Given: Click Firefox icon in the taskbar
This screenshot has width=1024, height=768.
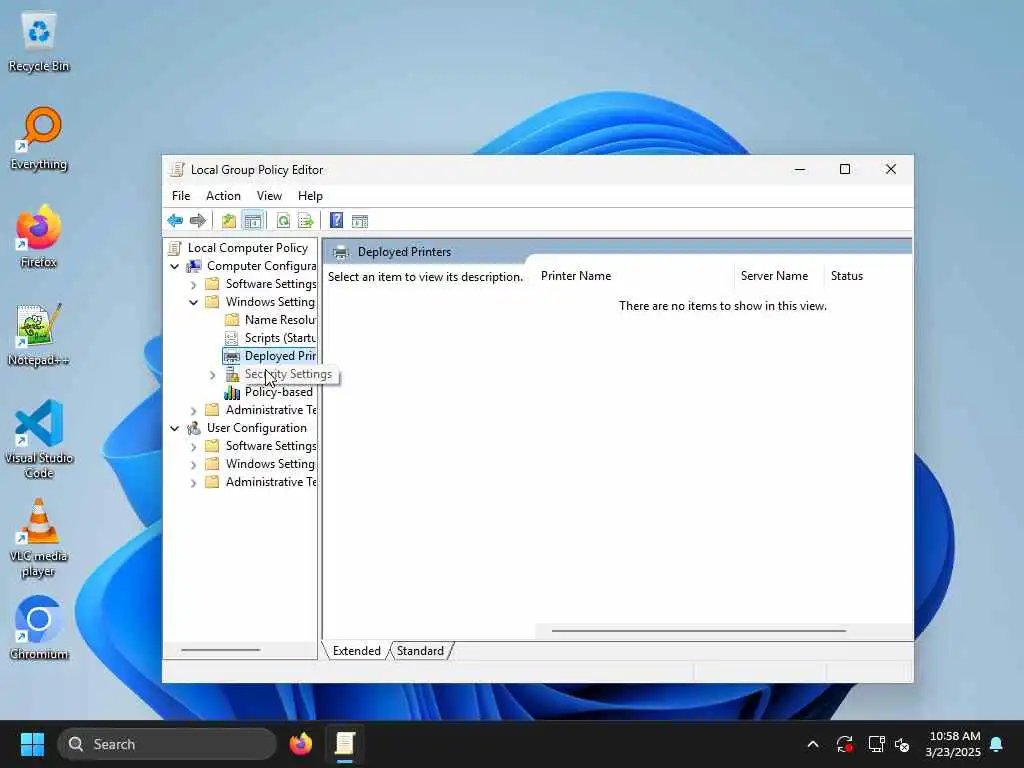Looking at the screenshot, I should pos(300,744).
